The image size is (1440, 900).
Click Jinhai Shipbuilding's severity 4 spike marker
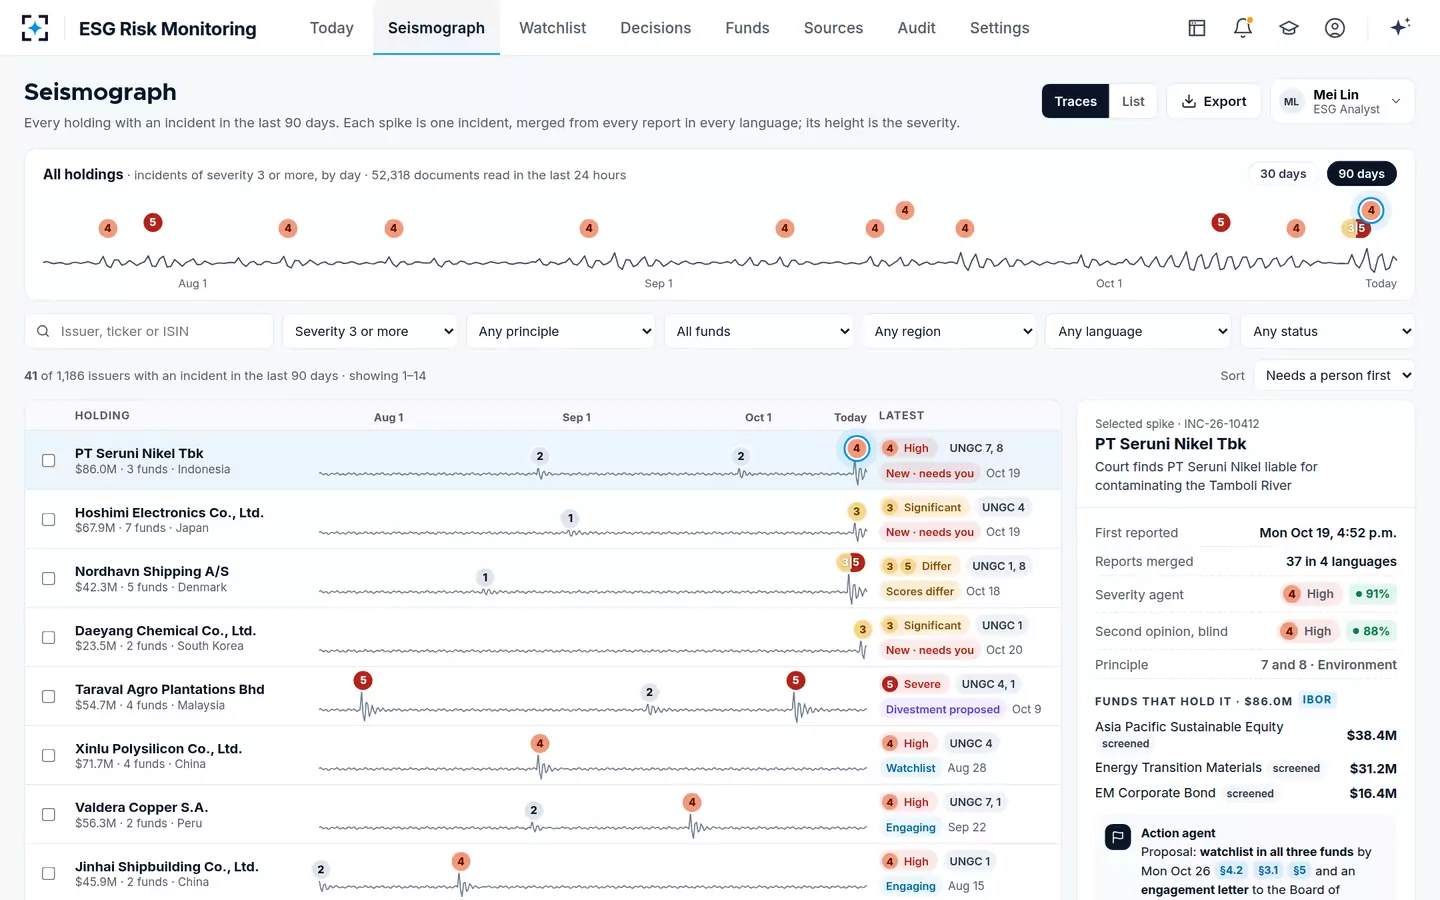pyautogui.click(x=461, y=861)
